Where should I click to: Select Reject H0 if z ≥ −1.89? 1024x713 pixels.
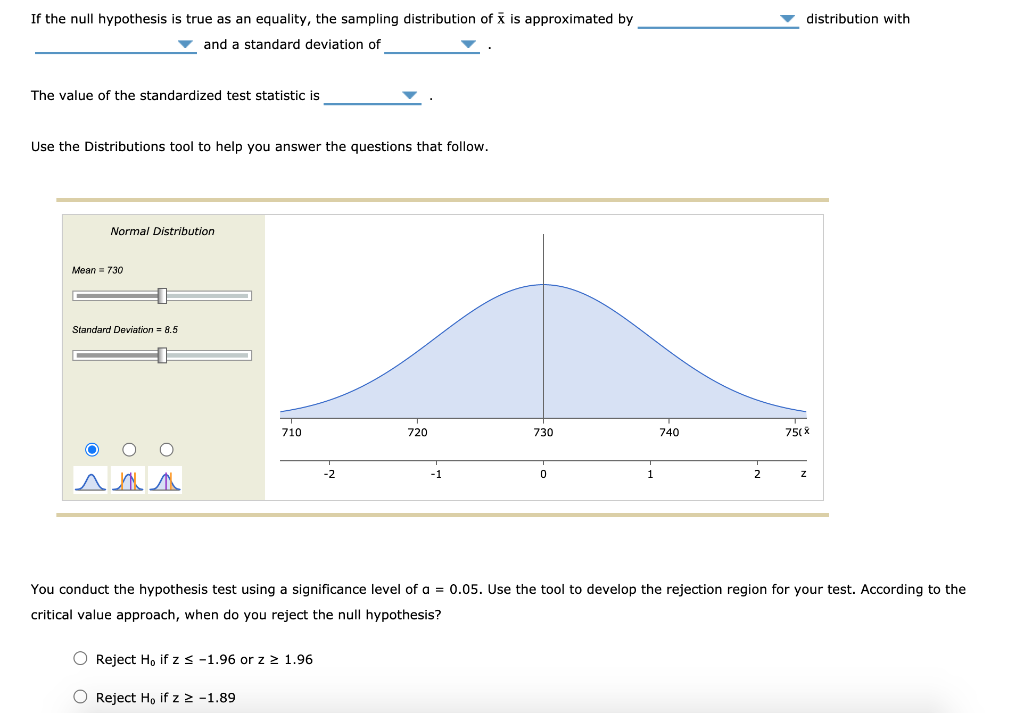click(x=79, y=697)
